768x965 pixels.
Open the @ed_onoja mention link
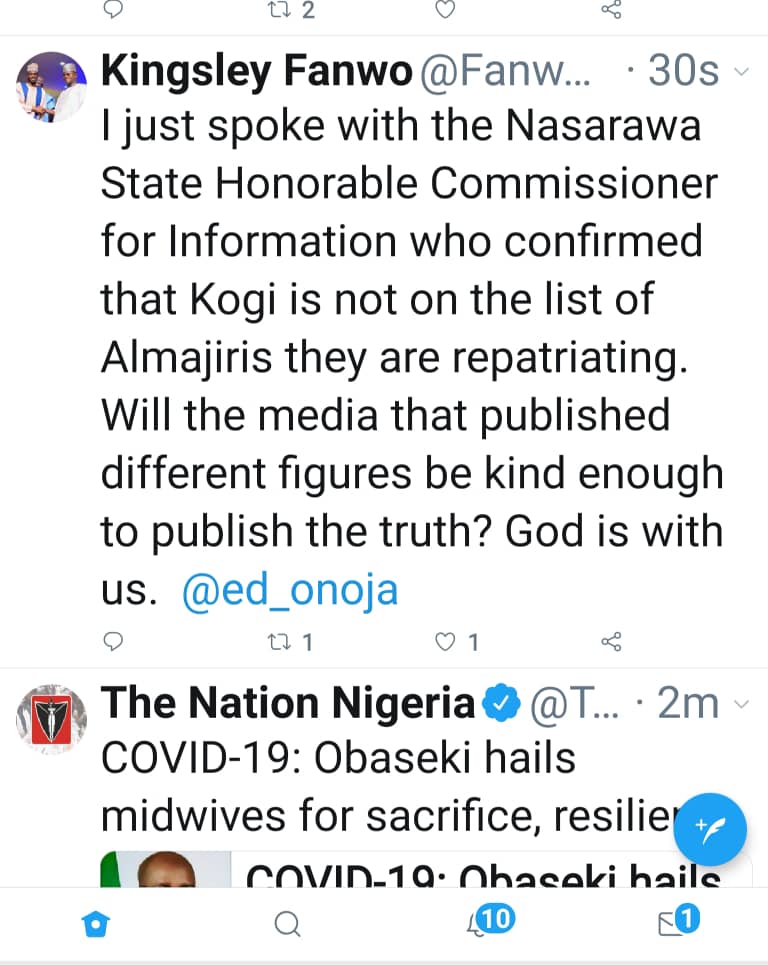click(x=290, y=590)
